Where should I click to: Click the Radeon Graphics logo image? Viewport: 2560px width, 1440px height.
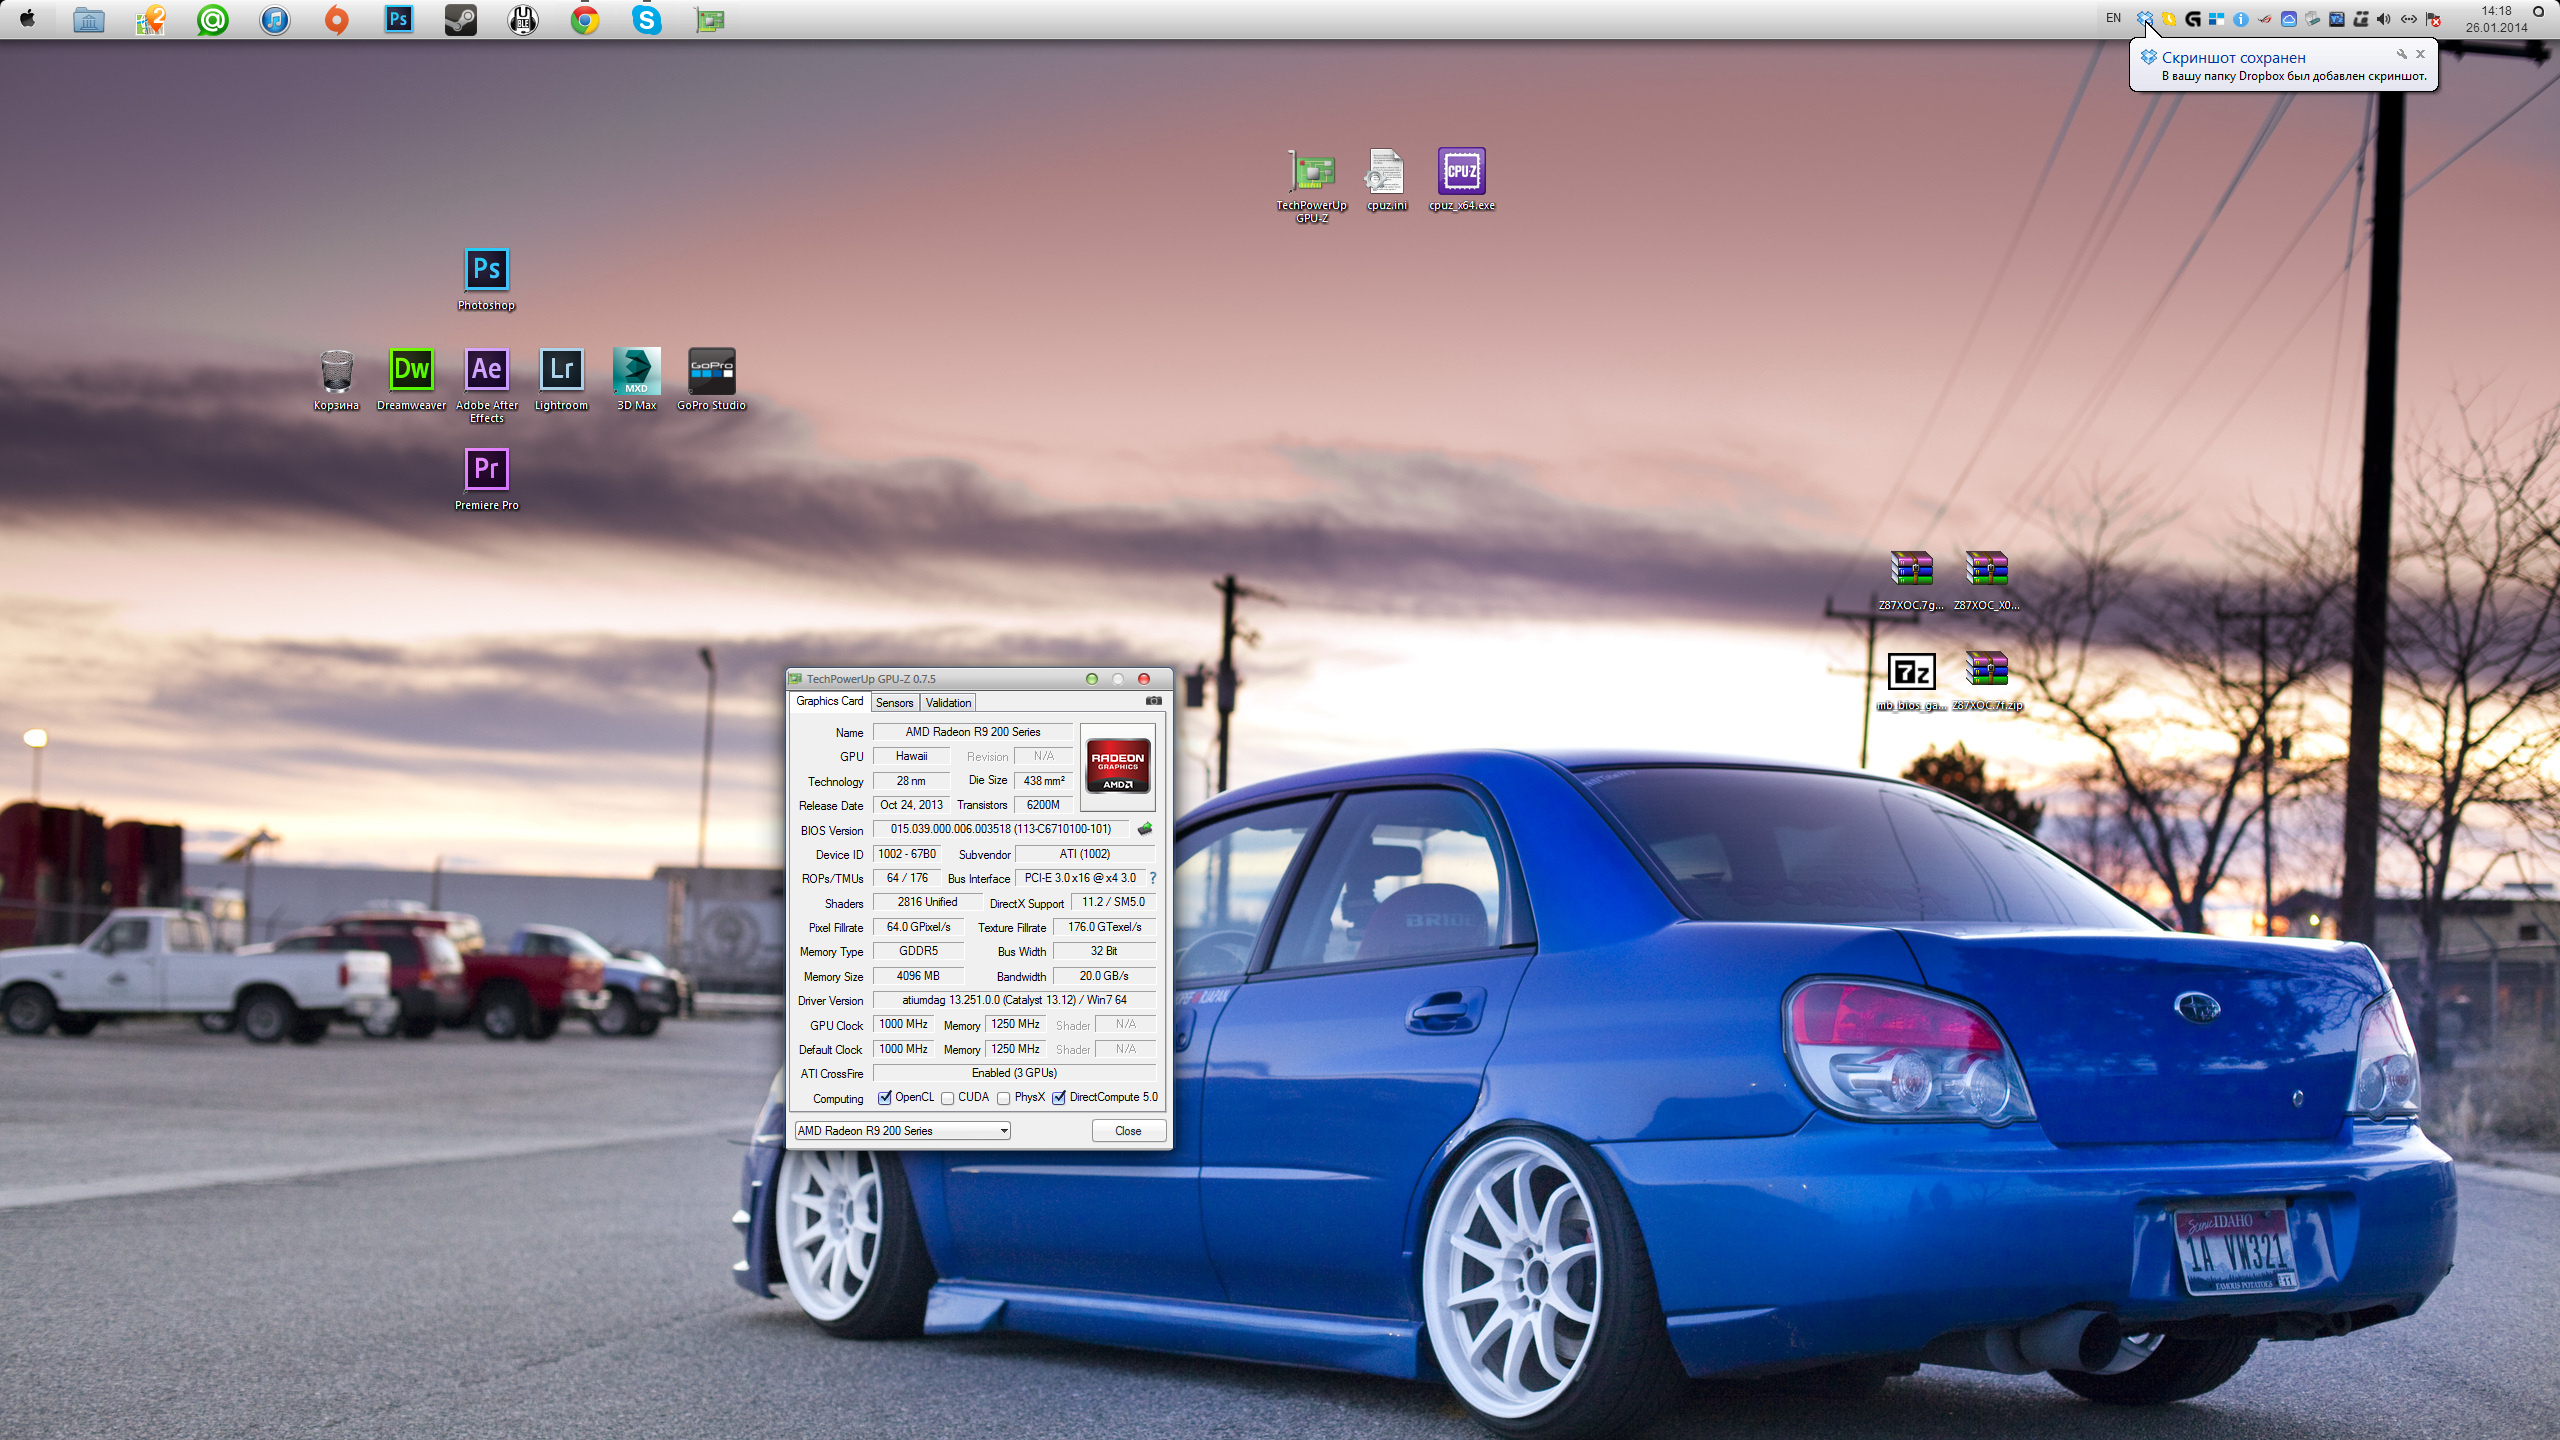click(1117, 767)
